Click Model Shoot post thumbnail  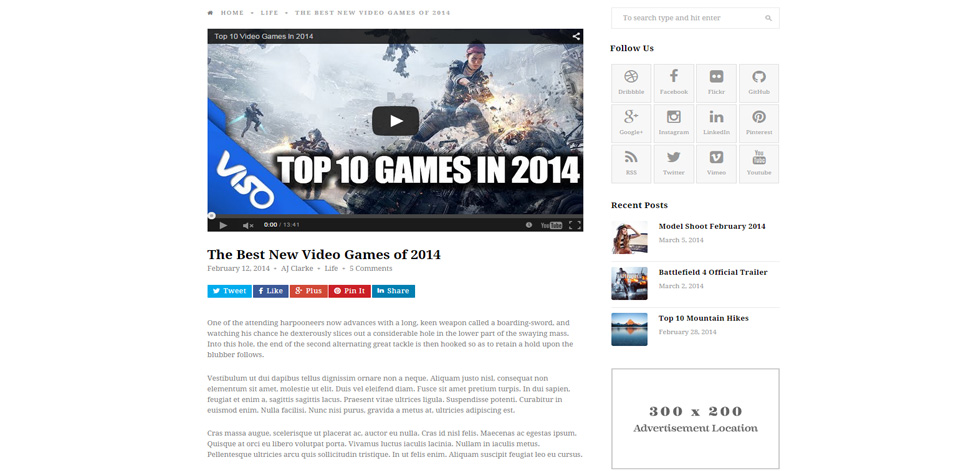tap(629, 237)
